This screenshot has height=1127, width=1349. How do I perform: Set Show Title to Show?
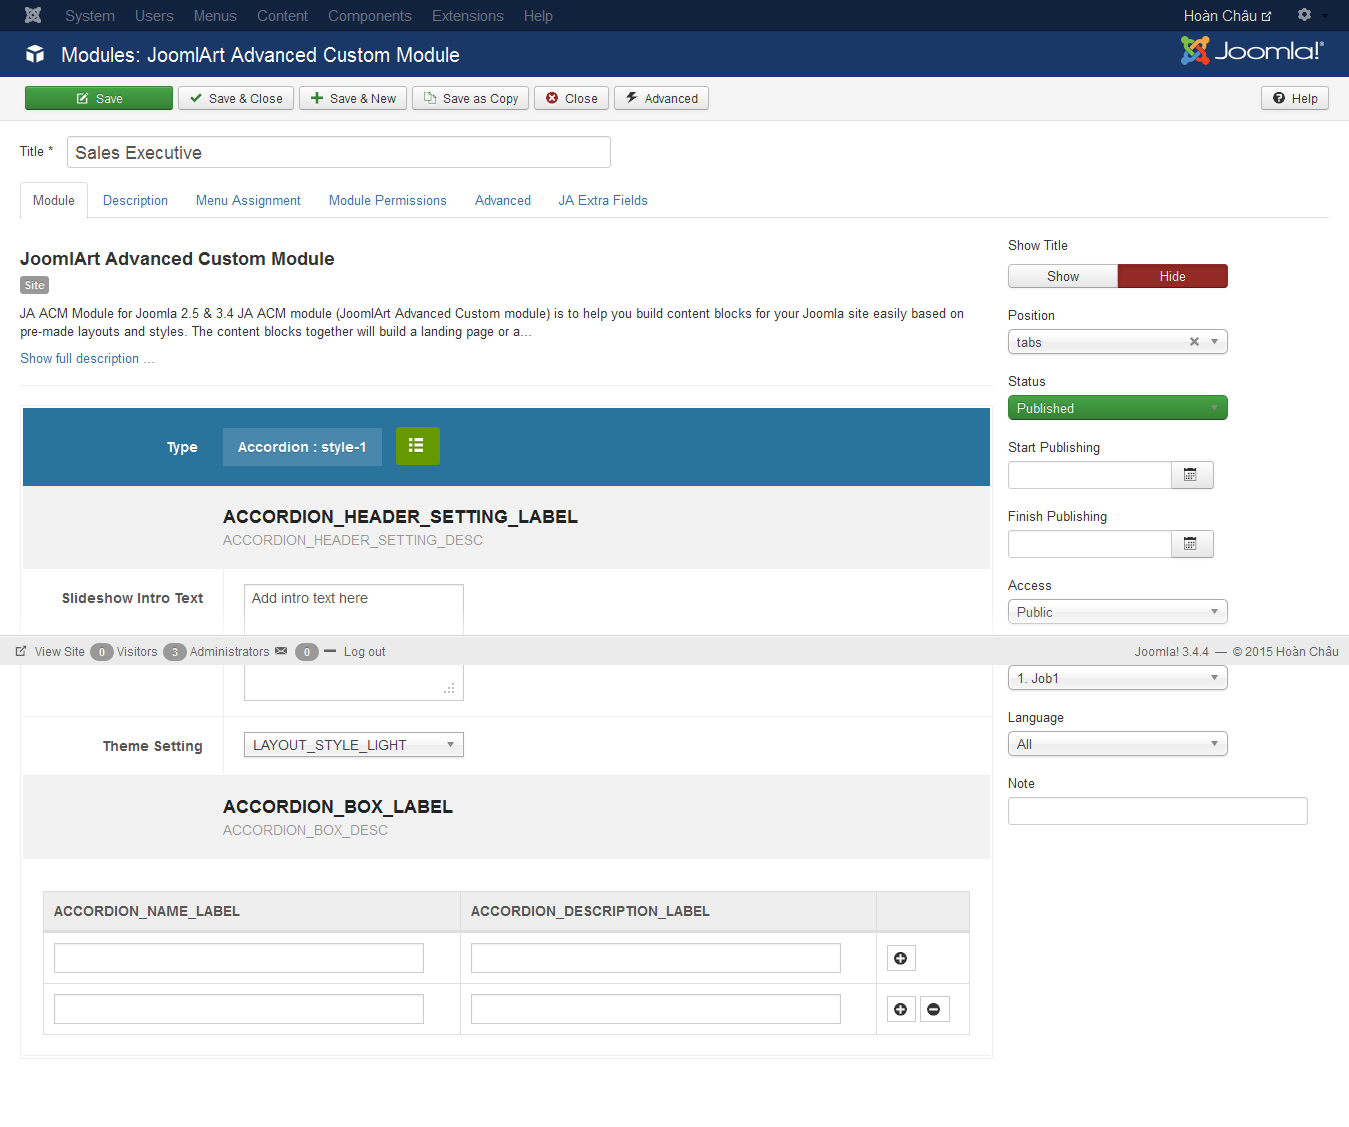tap(1062, 276)
